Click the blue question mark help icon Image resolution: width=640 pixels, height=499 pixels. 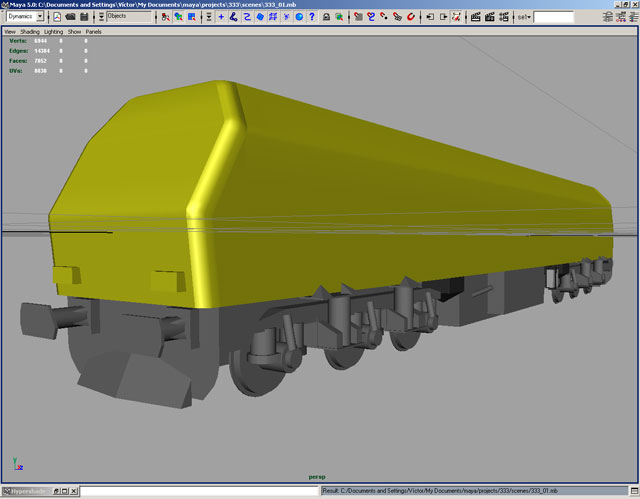(x=313, y=17)
